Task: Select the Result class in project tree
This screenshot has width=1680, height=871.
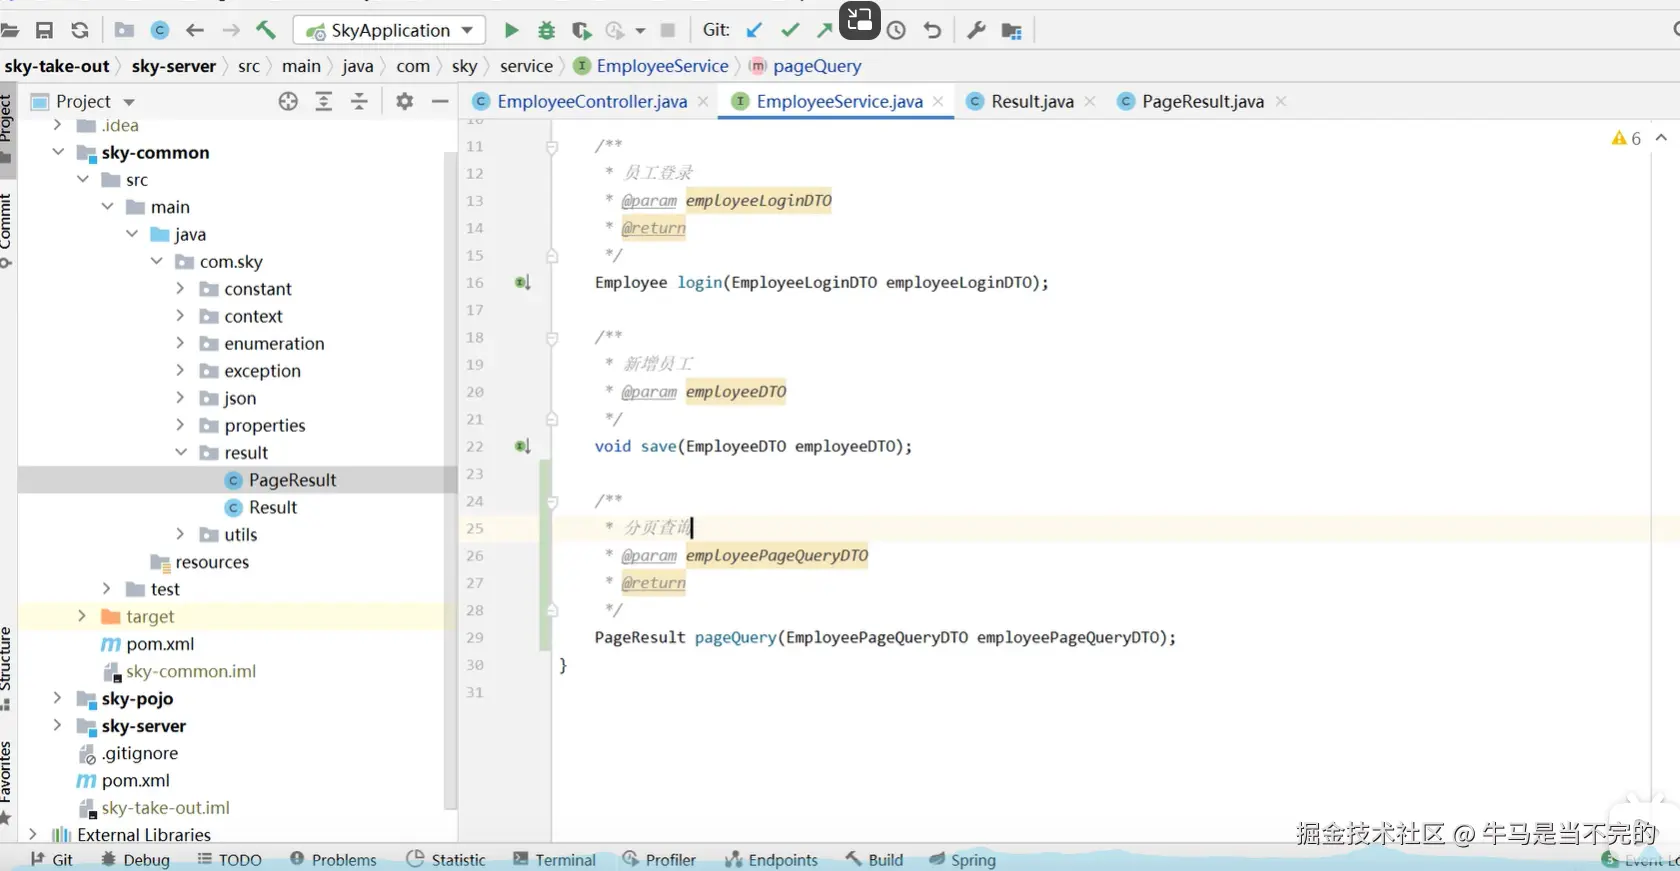Action: pyautogui.click(x=272, y=507)
